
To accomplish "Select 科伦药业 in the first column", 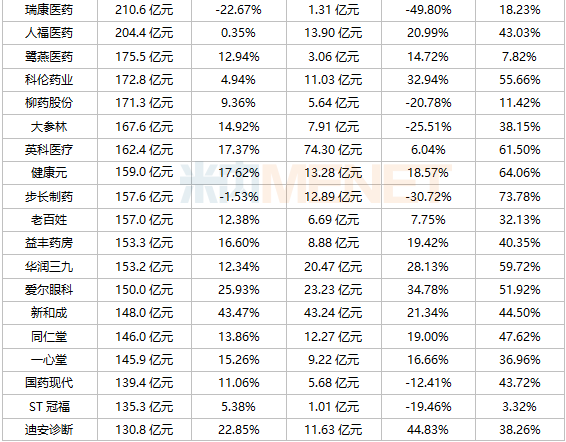I will click(49, 79).
